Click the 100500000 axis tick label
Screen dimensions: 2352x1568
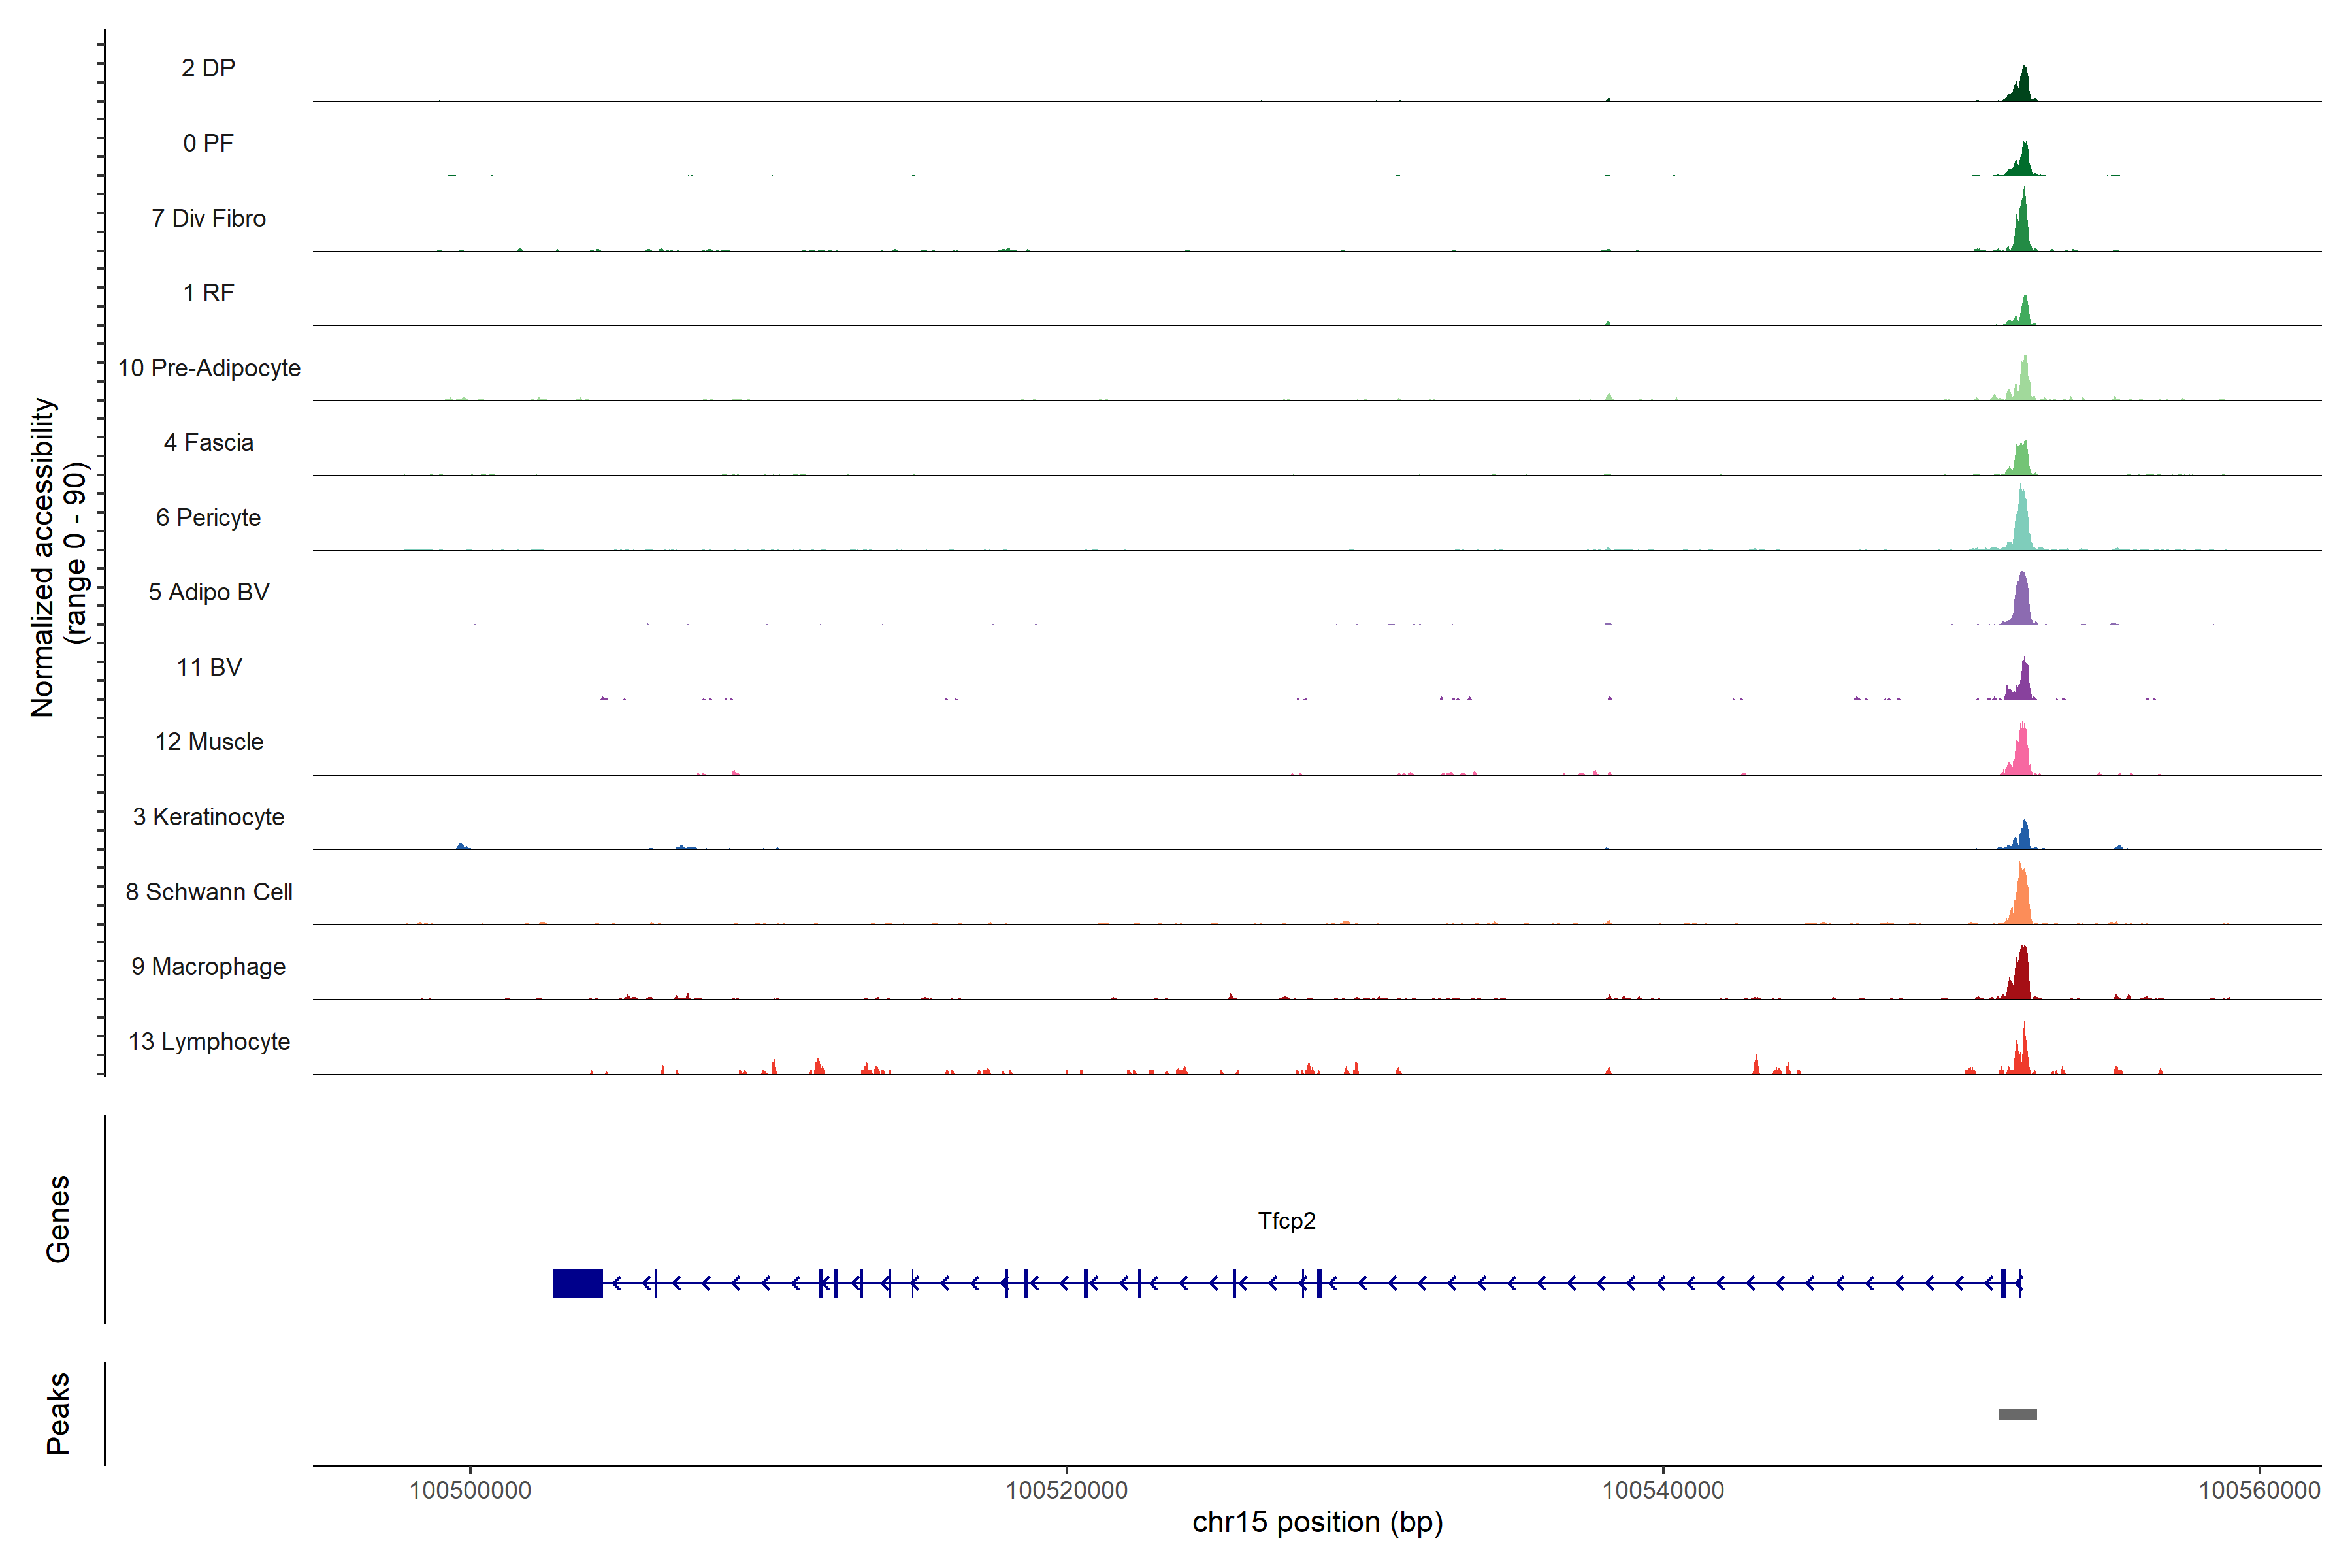click(x=470, y=1490)
